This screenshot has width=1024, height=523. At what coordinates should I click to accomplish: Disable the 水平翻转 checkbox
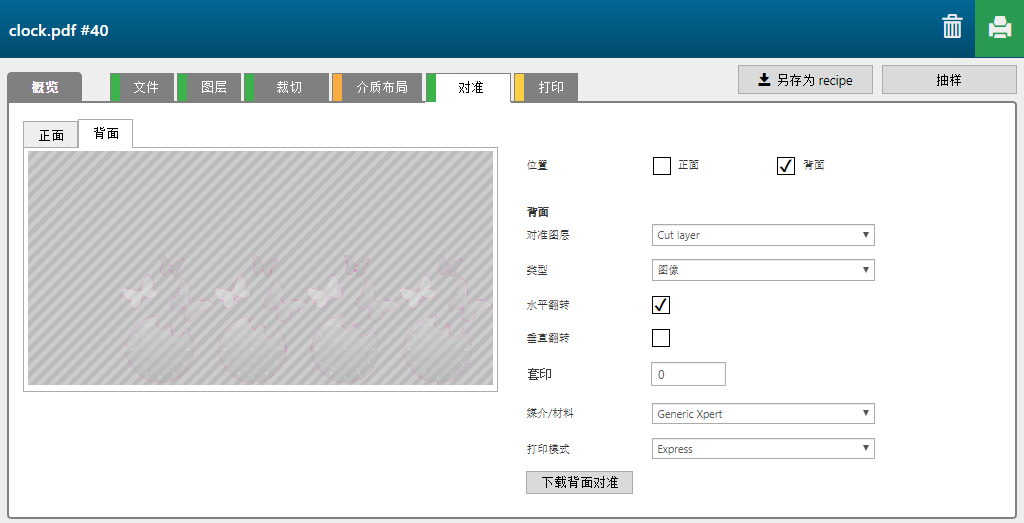[661, 304]
